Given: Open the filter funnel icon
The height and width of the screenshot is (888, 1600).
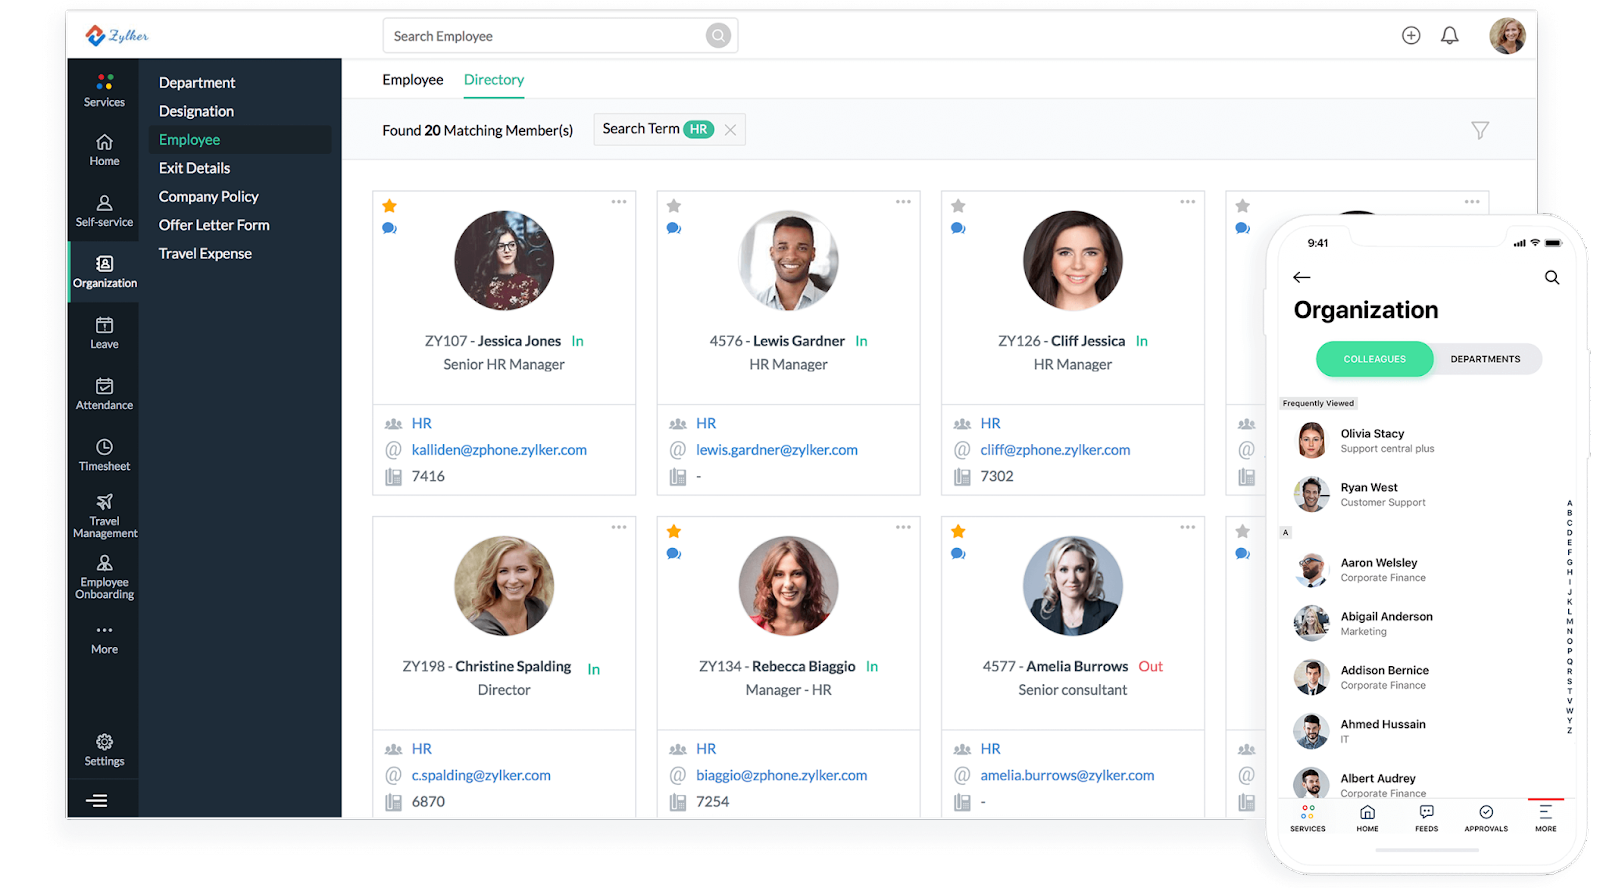Looking at the screenshot, I should (x=1480, y=130).
